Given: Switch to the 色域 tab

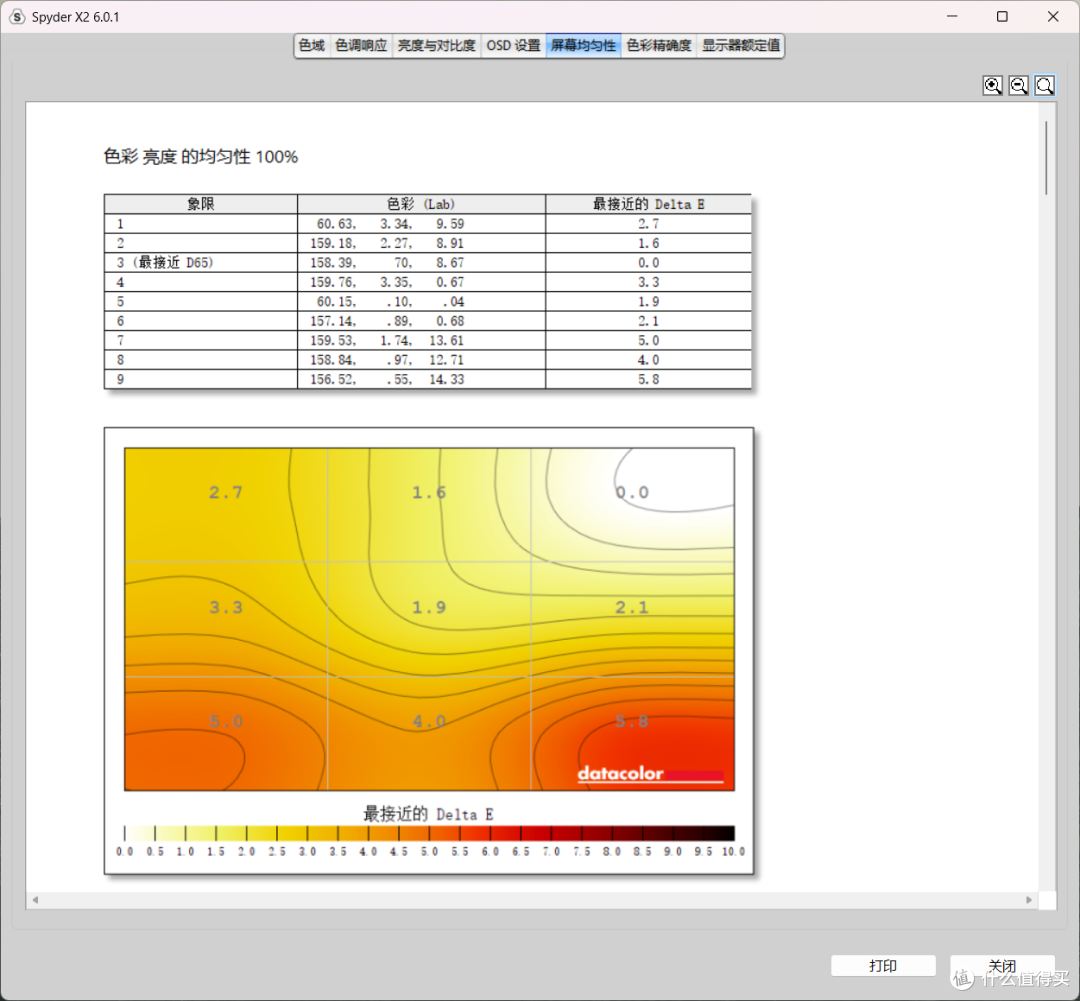Looking at the screenshot, I should pos(312,45).
